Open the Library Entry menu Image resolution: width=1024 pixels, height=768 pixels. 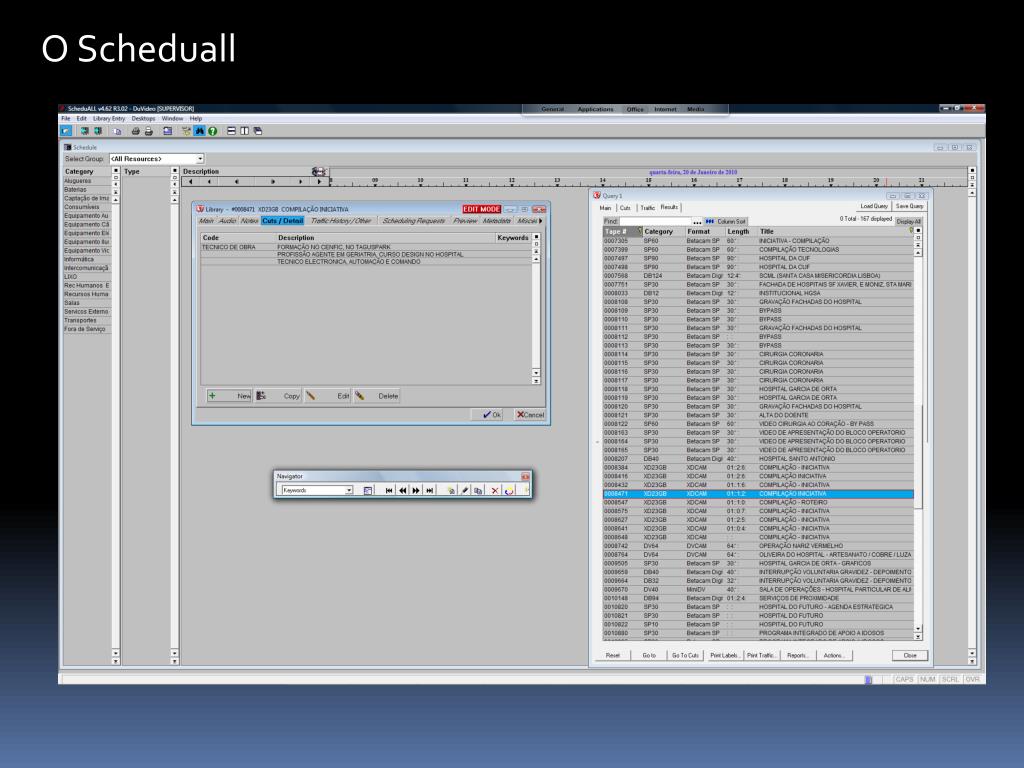(109, 119)
